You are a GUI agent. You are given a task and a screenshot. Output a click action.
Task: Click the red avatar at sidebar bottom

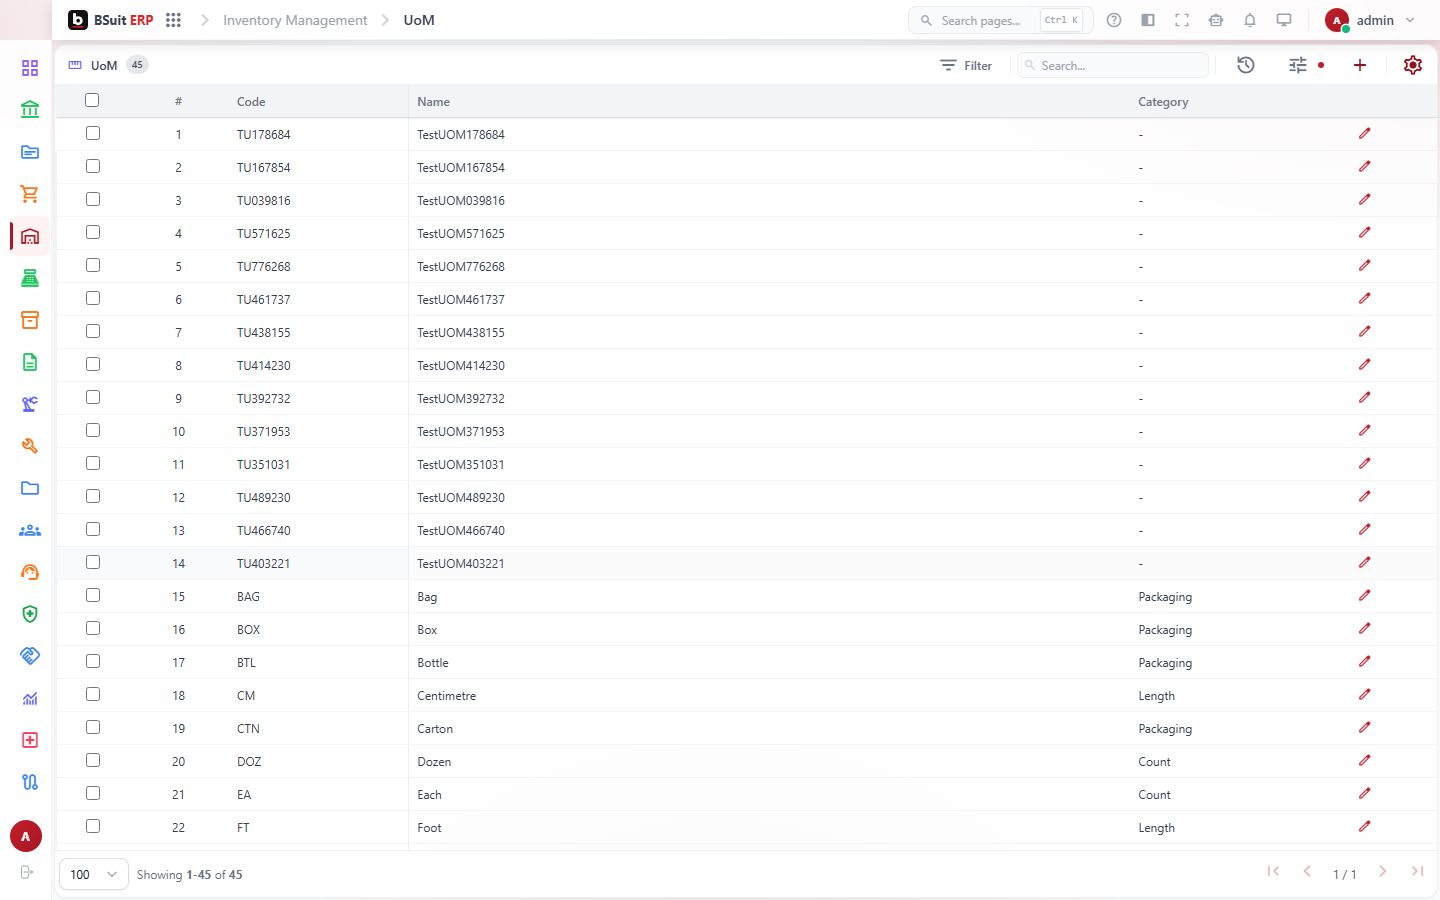tap(26, 837)
